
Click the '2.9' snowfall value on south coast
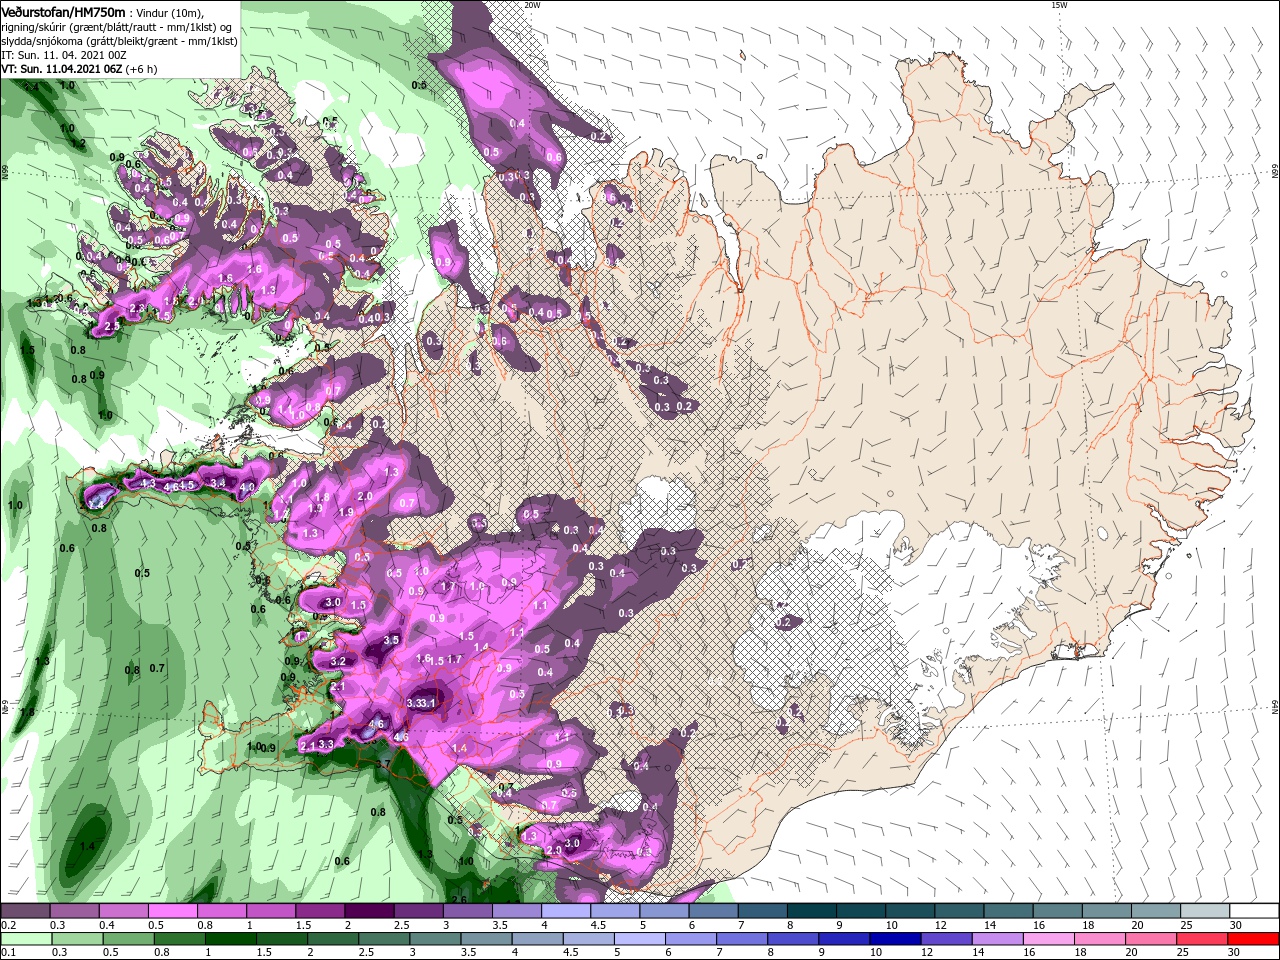tap(554, 850)
